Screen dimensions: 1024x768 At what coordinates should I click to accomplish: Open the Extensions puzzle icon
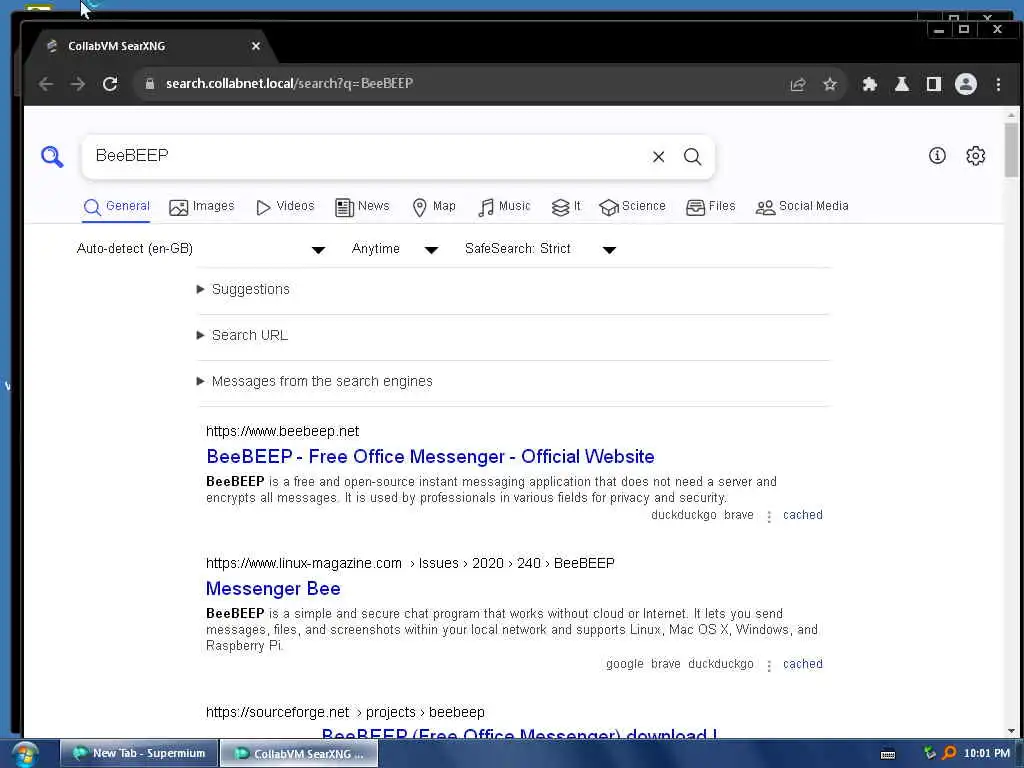click(x=869, y=84)
